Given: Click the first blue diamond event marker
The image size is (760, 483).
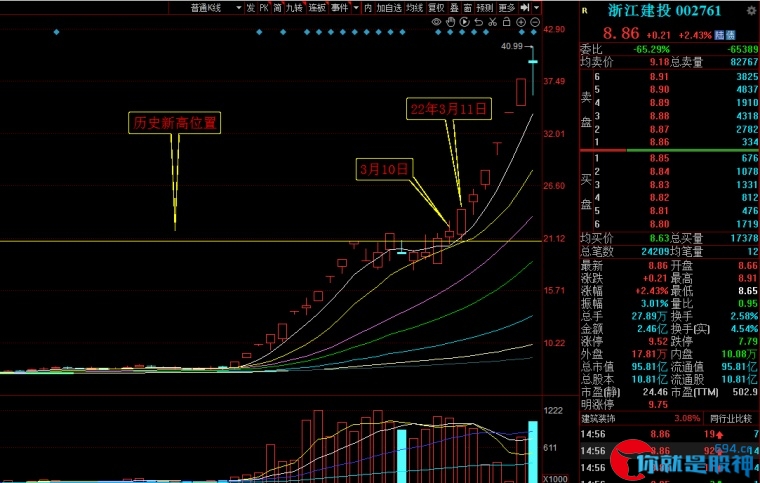Looking at the screenshot, I should point(57,32).
